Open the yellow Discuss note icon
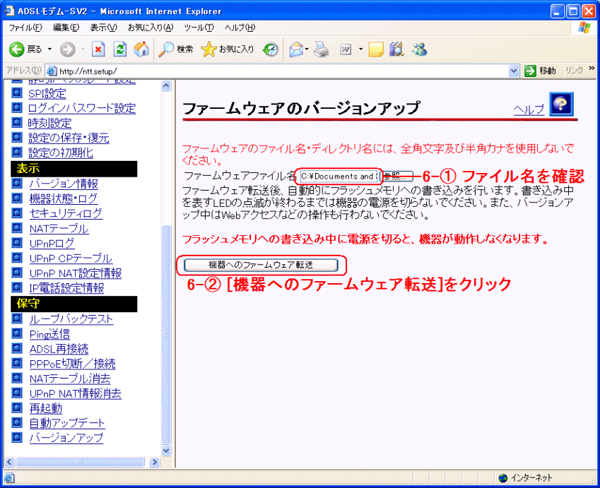Screen dimensions: 600x488 point(376,49)
